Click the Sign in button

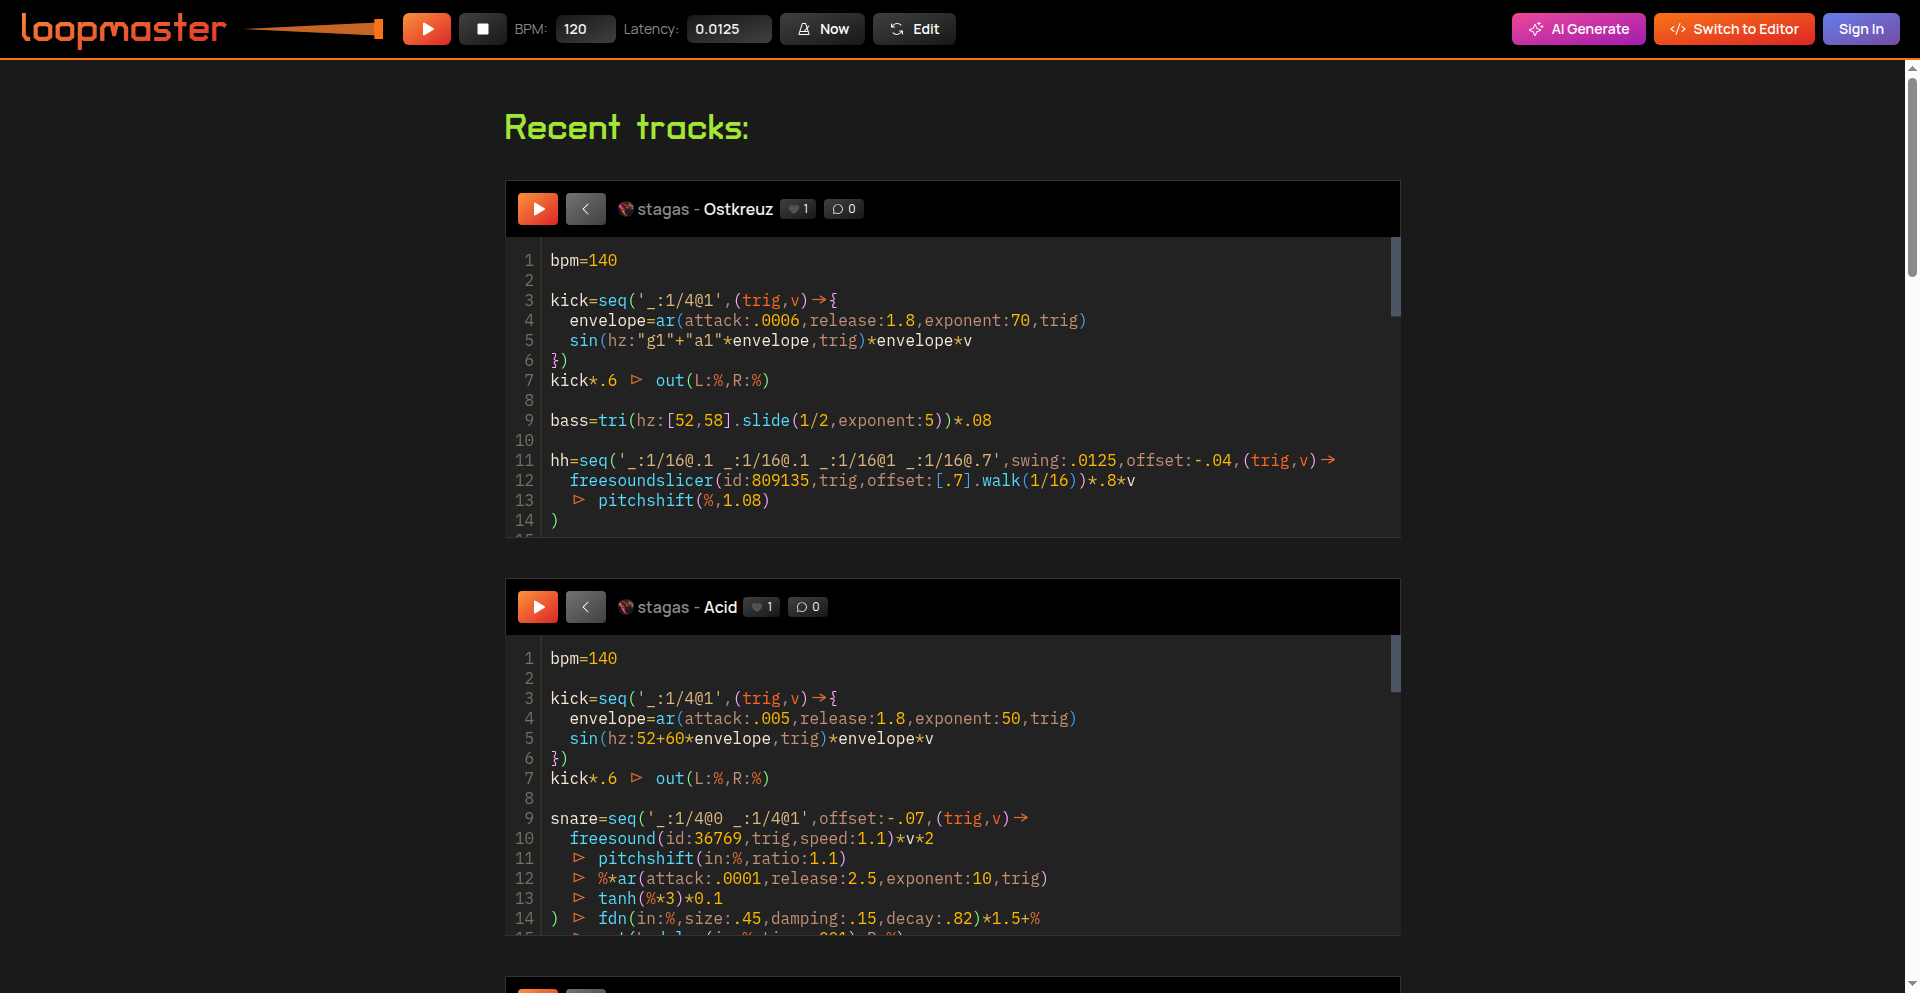point(1861,29)
